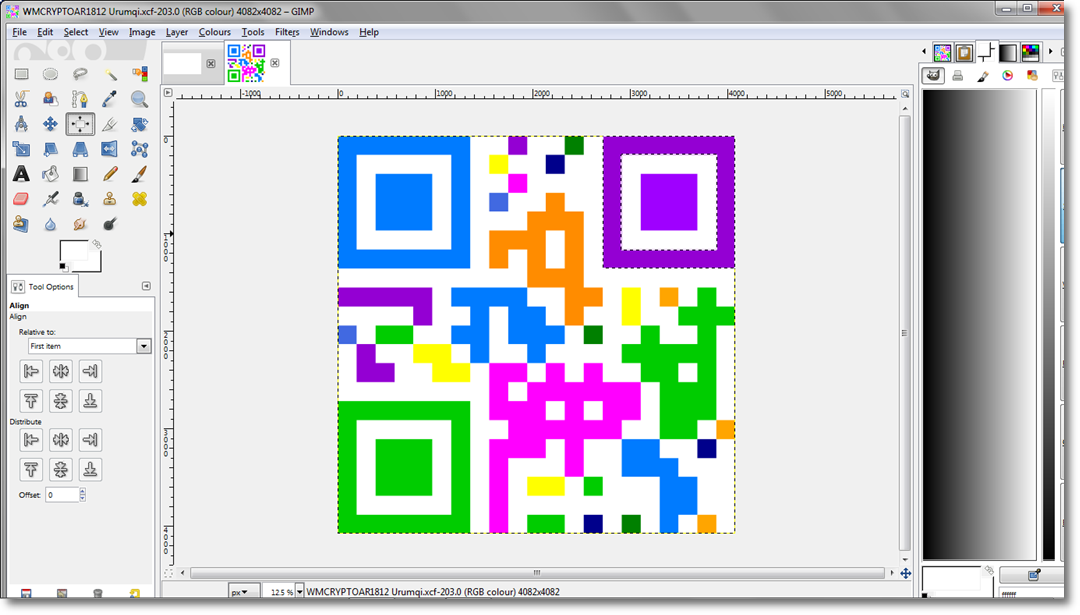
Task: Choose the Fuzzy Select wand tool
Action: pos(110,74)
